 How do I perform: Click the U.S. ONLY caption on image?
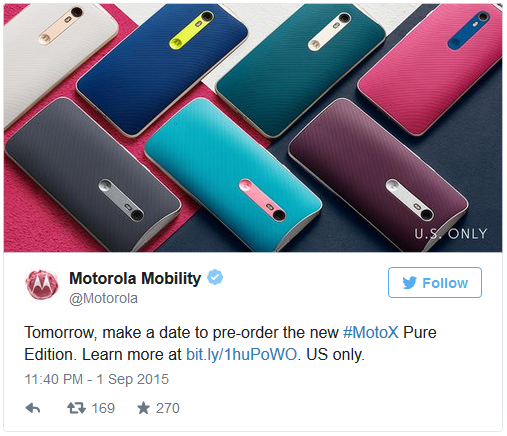pos(451,234)
